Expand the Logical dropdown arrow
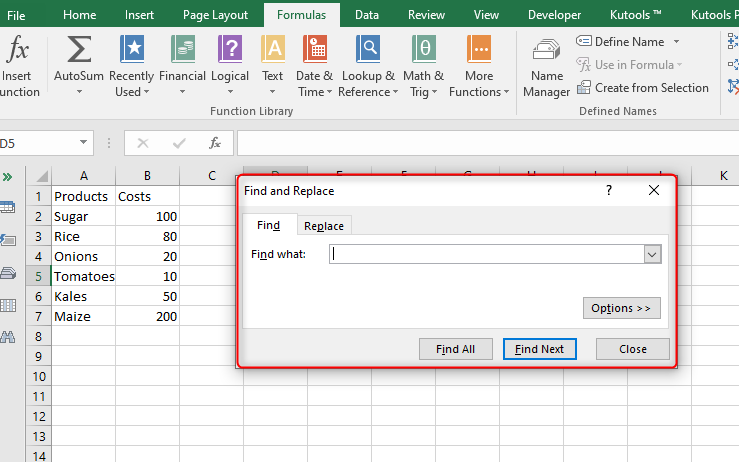Image resolution: width=739 pixels, height=462 pixels. [230, 91]
